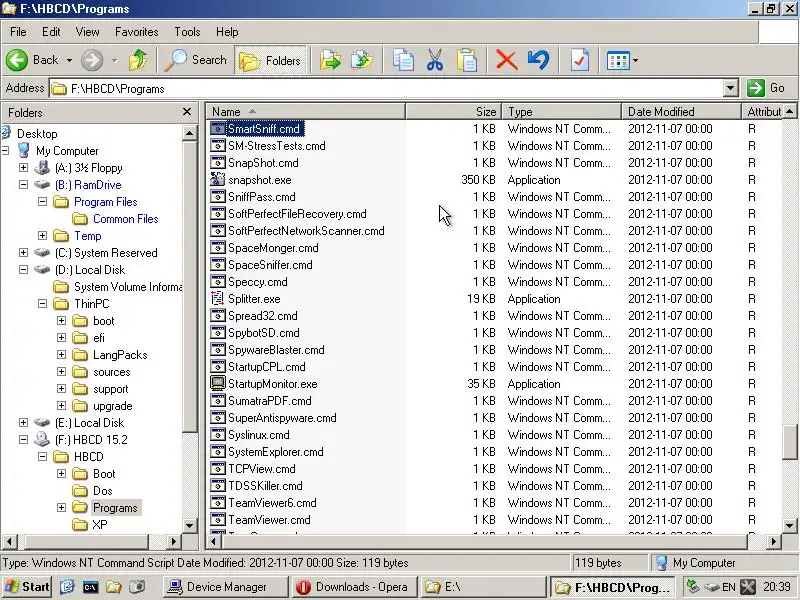Go up one folder level
The height and width of the screenshot is (600, 800).
pos(138,60)
